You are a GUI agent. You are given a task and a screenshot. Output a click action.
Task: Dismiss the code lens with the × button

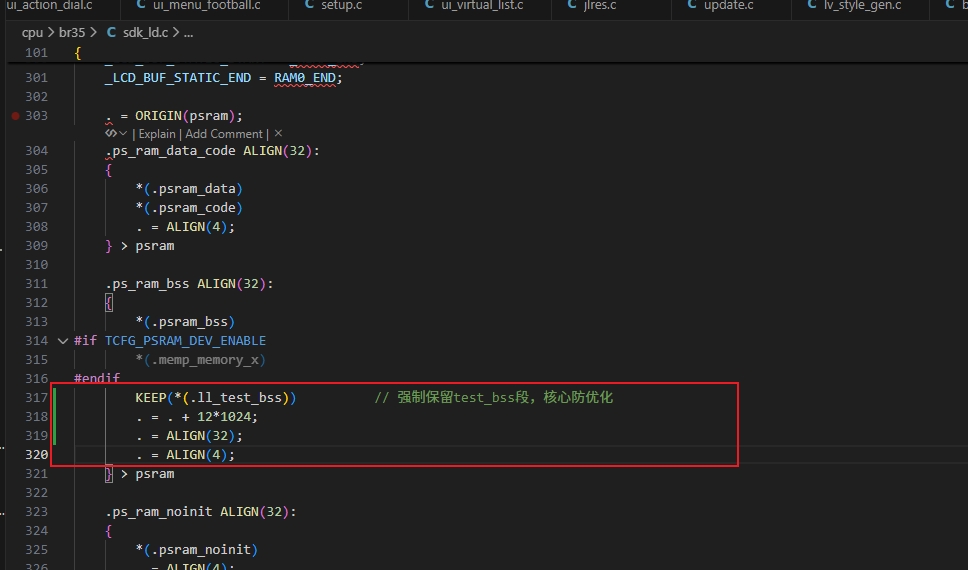pos(278,133)
